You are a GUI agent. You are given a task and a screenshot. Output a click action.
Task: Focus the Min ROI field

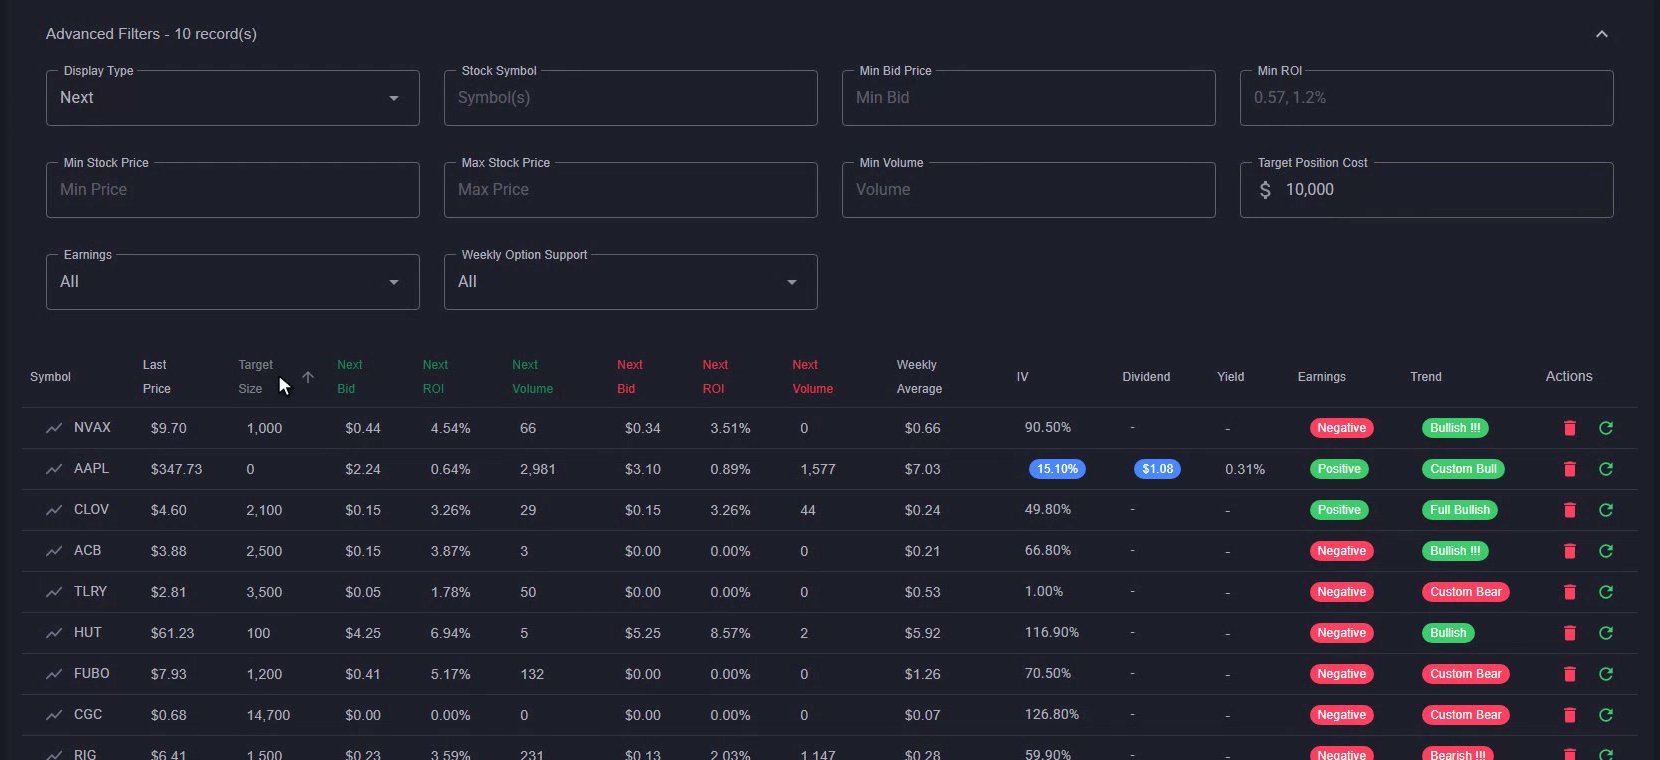click(1427, 98)
